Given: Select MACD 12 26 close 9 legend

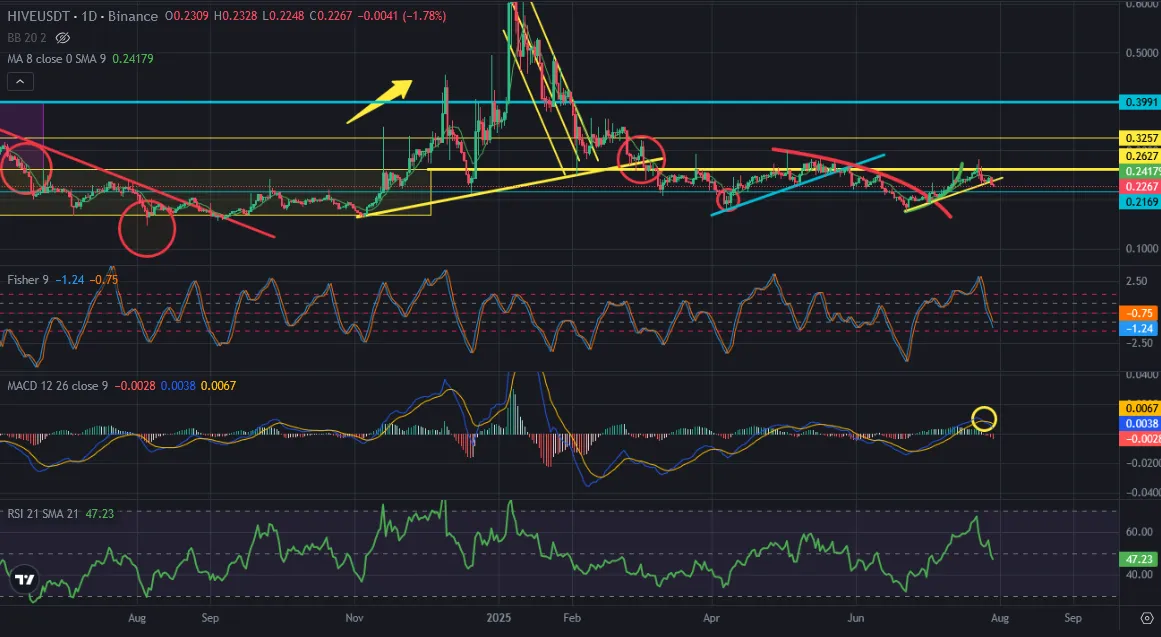Looking at the screenshot, I should point(58,386).
